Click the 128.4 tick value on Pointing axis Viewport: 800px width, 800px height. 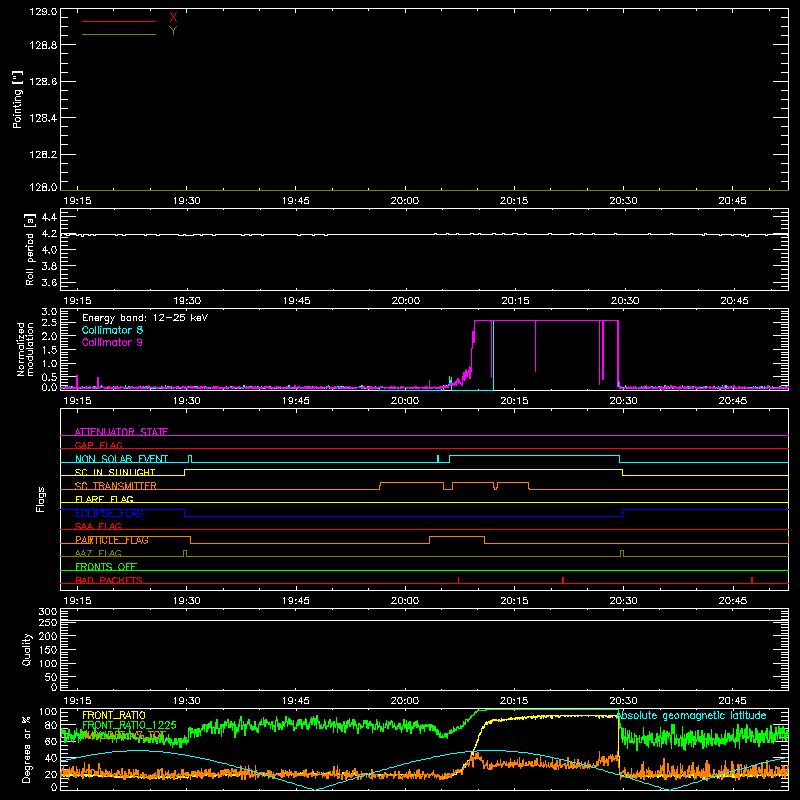(43, 118)
